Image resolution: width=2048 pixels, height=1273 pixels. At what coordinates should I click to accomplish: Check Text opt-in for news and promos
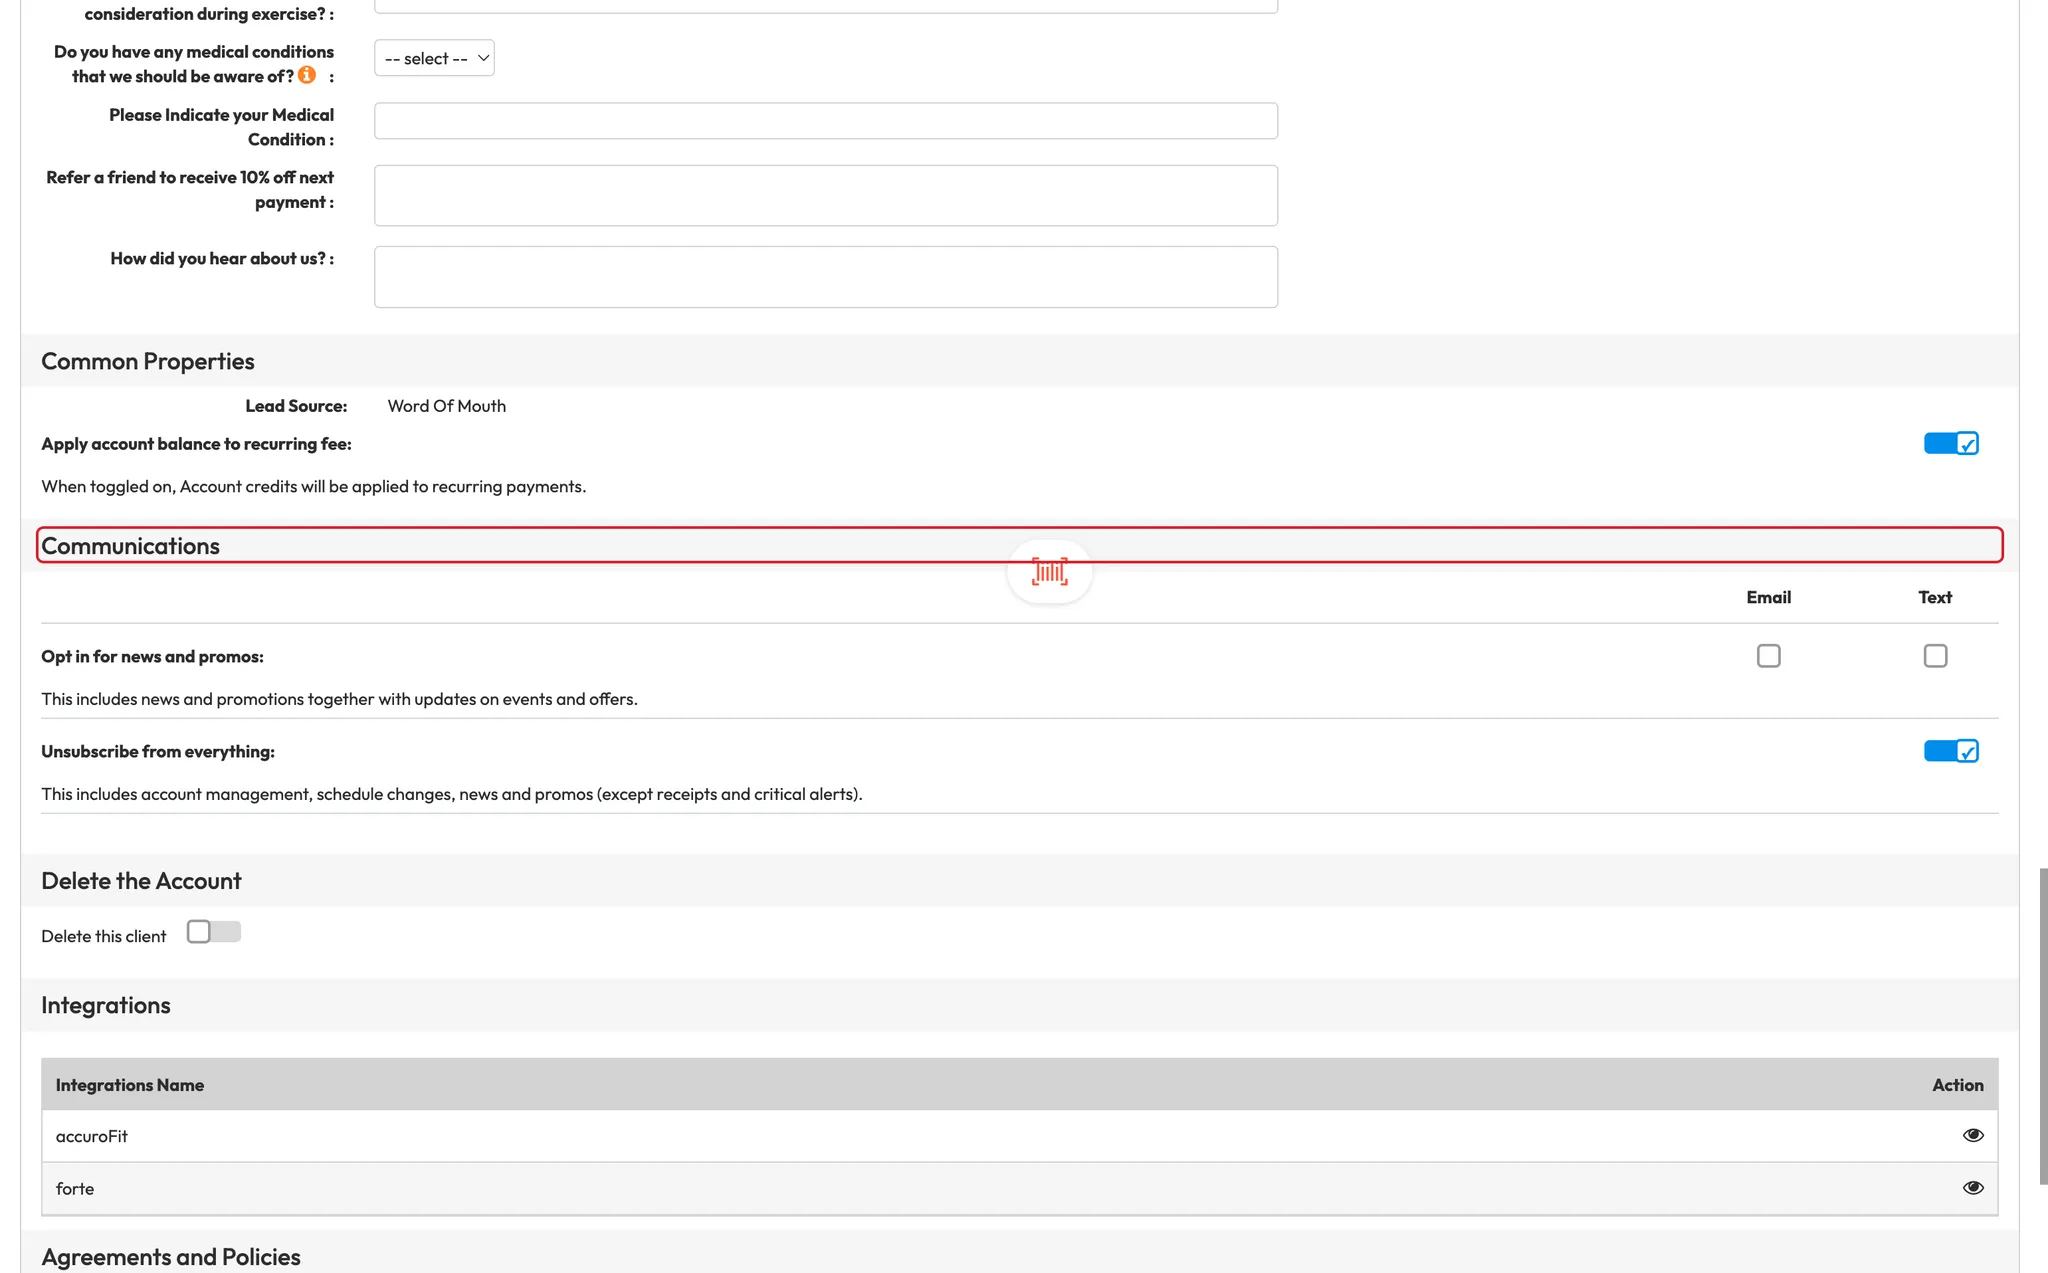[1935, 656]
